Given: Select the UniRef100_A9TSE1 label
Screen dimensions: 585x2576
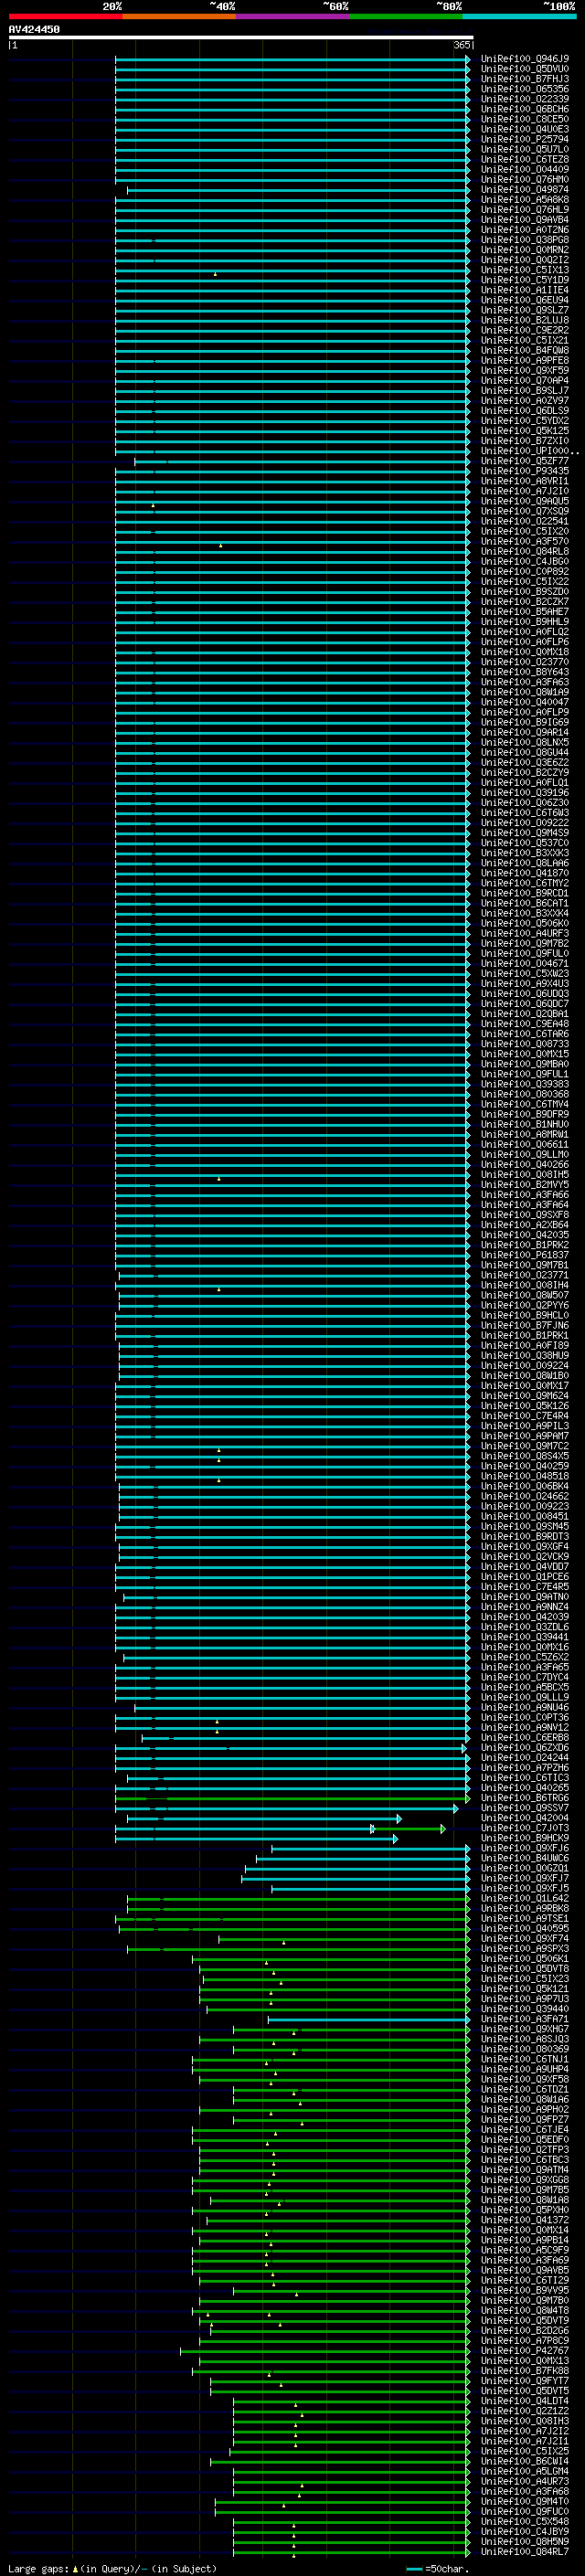Looking at the screenshot, I should 524,1918.
